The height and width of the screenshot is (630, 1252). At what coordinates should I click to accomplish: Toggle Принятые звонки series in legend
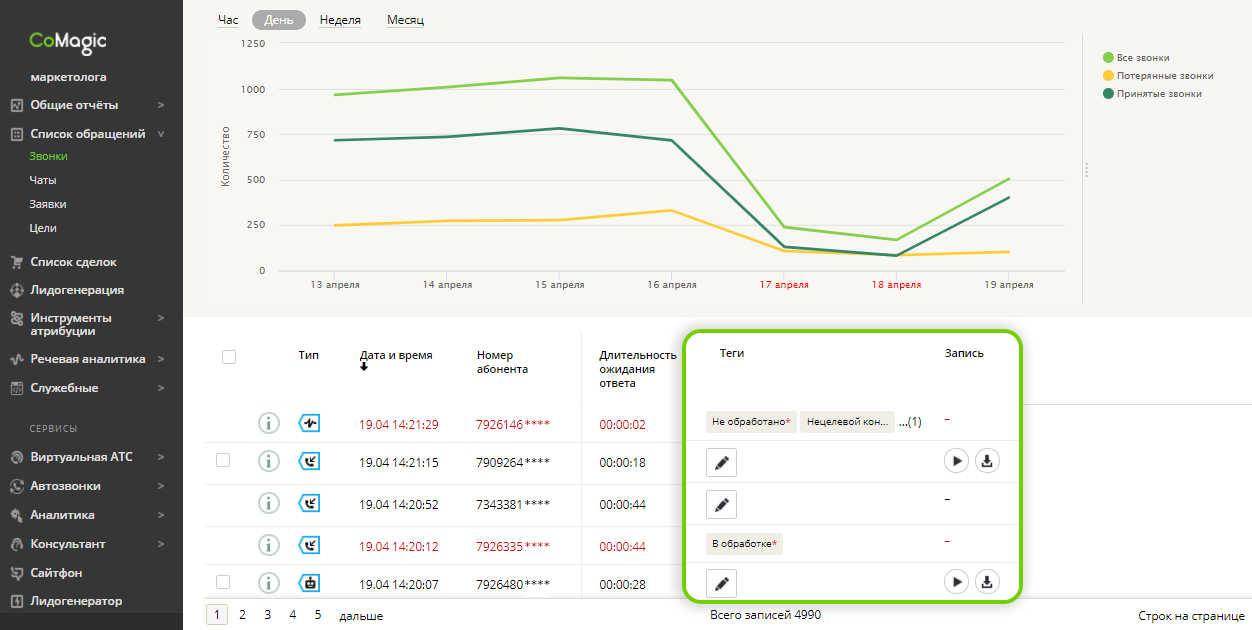[1152, 93]
